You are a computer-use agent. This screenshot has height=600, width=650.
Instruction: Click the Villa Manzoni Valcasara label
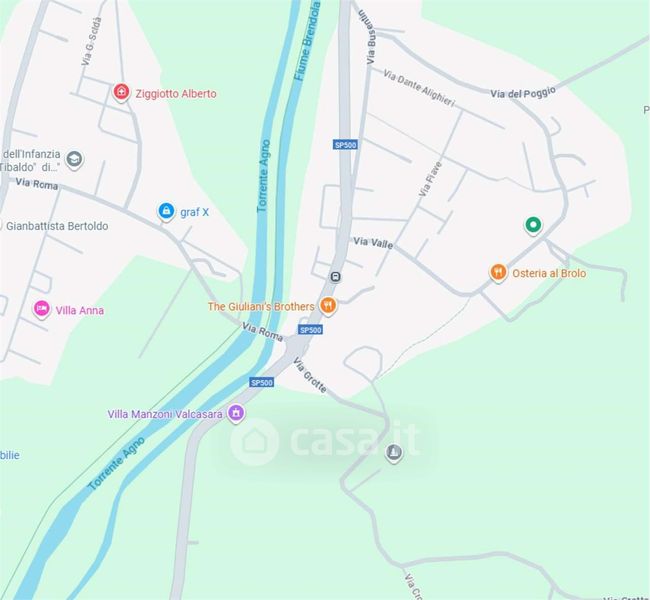click(x=165, y=414)
